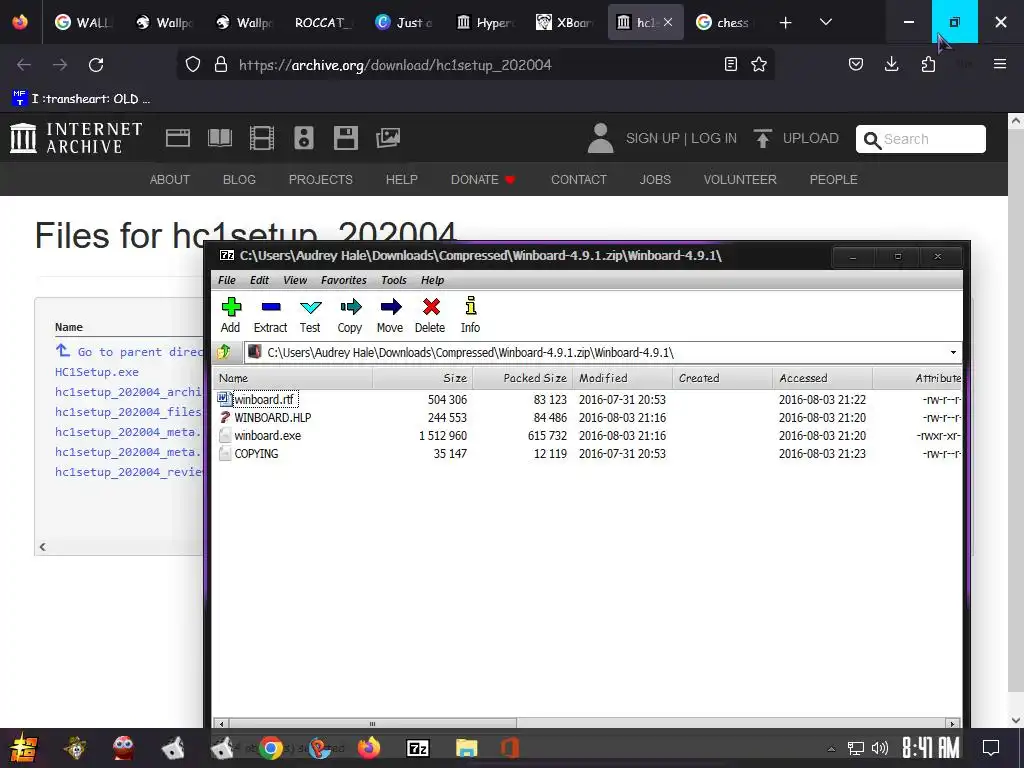Click SIGN UP link
The width and height of the screenshot is (1024, 768).
coord(652,138)
